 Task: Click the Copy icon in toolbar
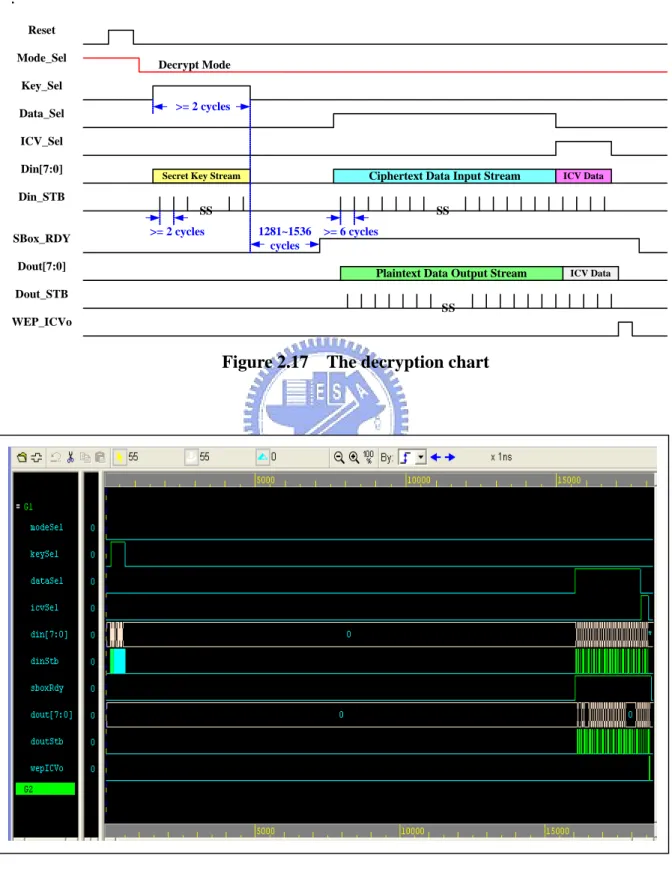coord(85,457)
